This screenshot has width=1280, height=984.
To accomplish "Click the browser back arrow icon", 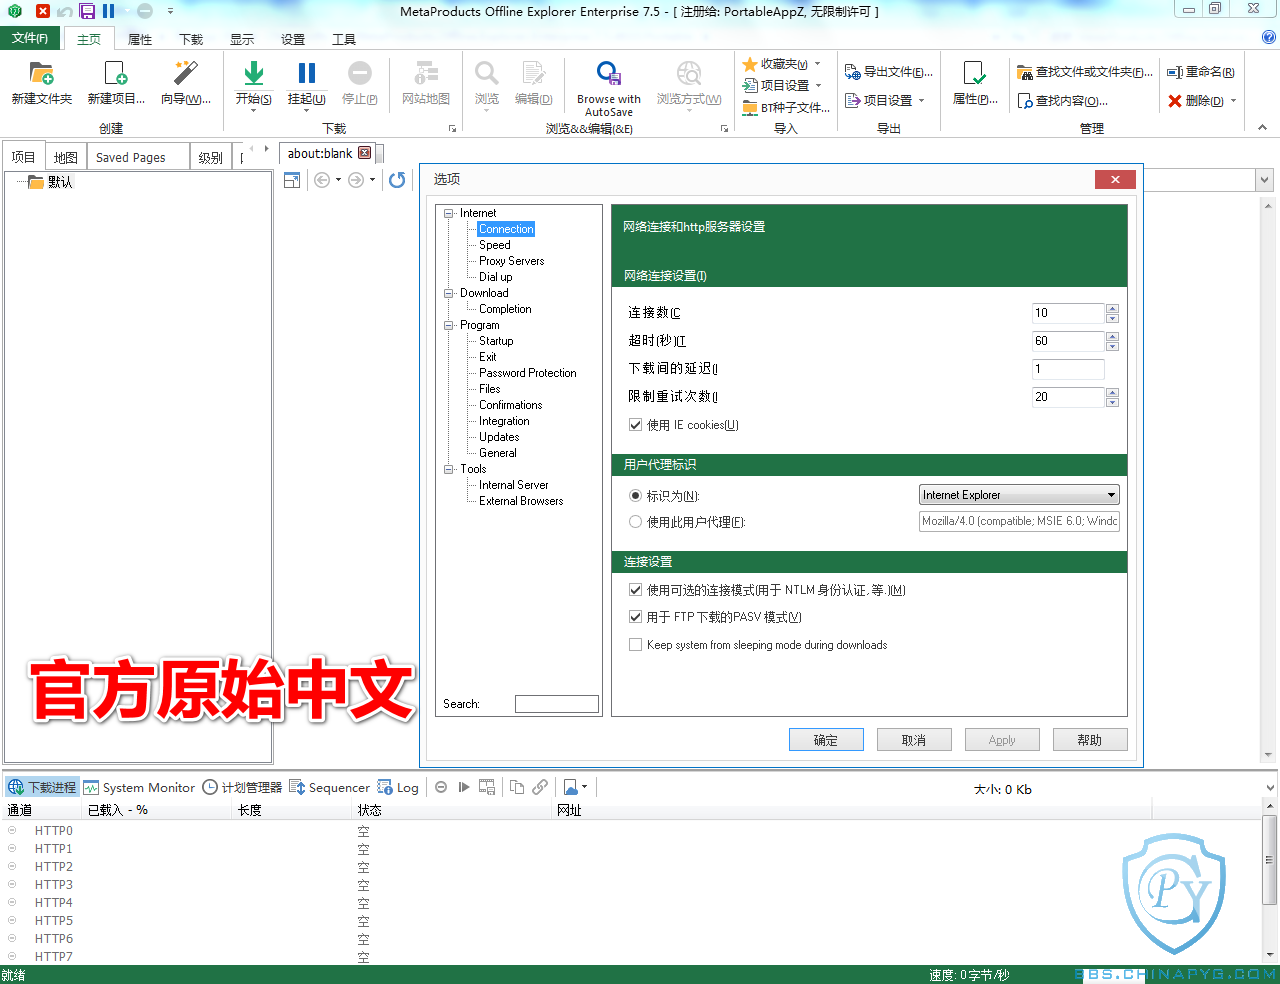I will click(322, 180).
